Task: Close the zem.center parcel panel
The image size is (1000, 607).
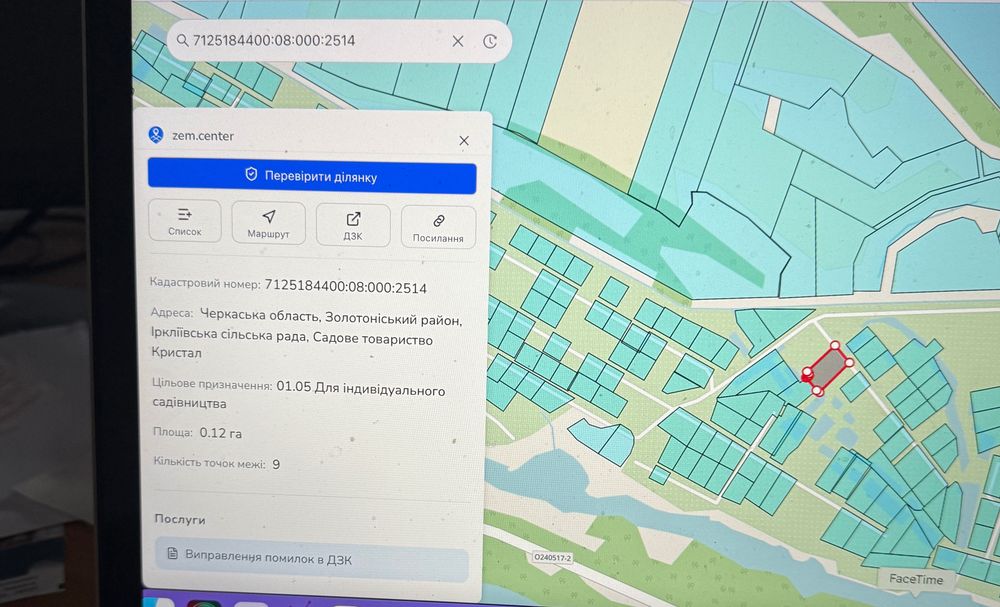Action: [x=464, y=141]
